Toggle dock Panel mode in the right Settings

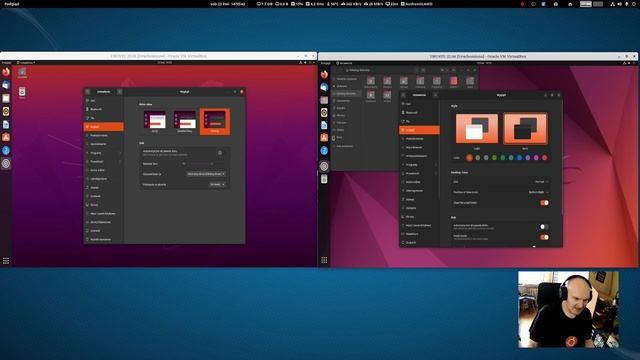544,237
